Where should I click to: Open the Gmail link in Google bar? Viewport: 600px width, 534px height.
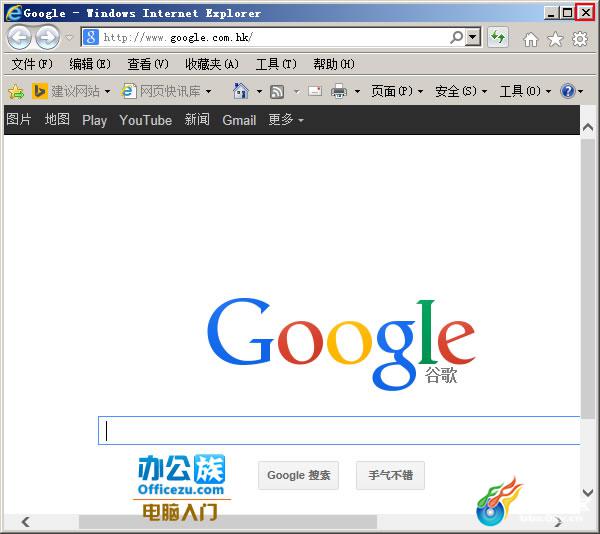click(239, 120)
